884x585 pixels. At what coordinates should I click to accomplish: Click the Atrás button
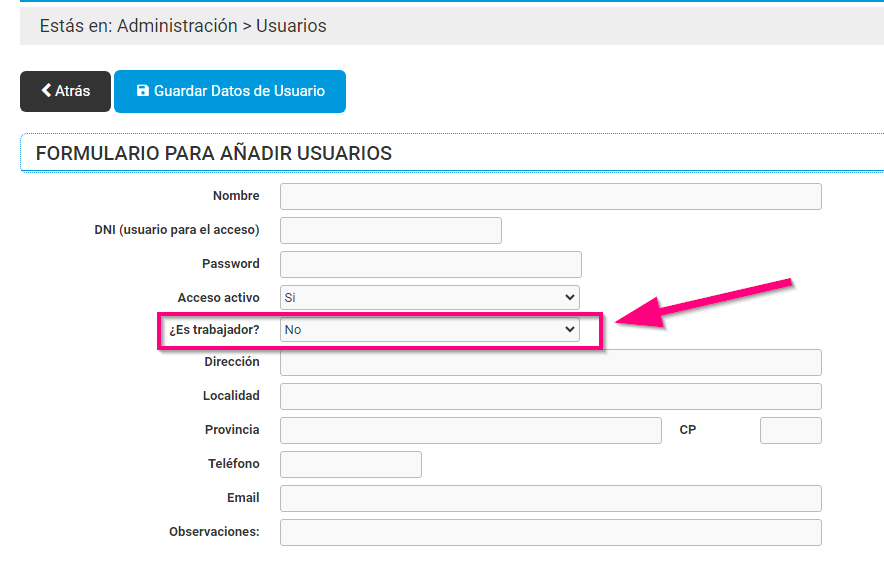coord(65,91)
